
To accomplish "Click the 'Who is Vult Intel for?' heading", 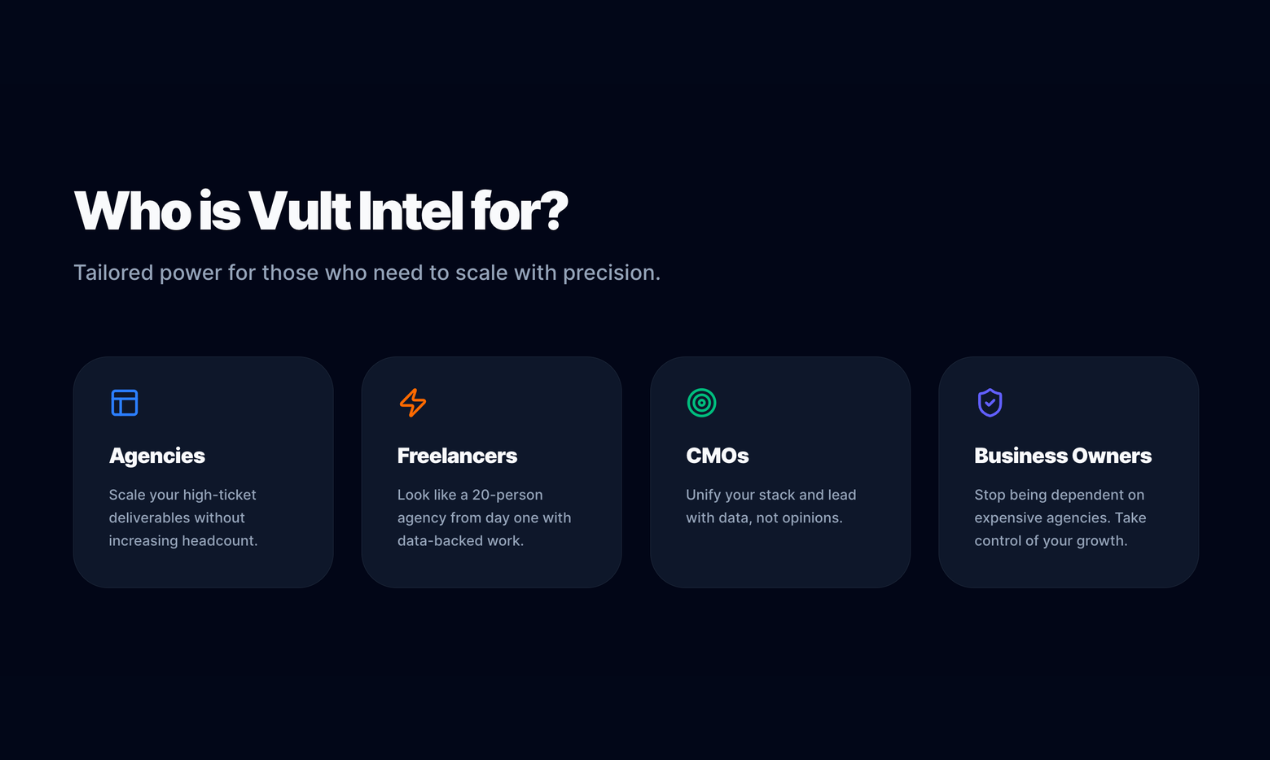I will coord(321,210).
